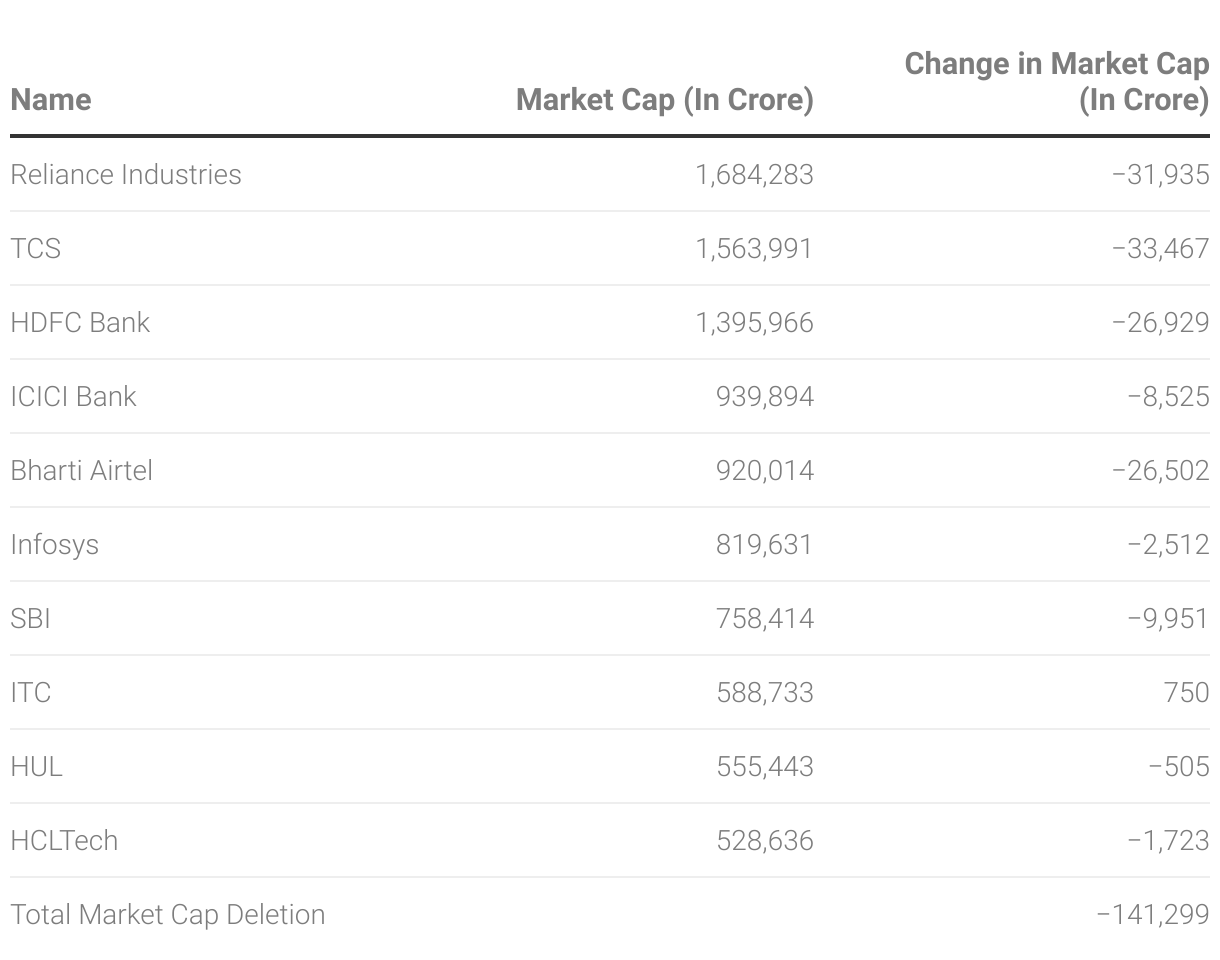
Task: Click the SBI row name
Action: tap(30, 619)
